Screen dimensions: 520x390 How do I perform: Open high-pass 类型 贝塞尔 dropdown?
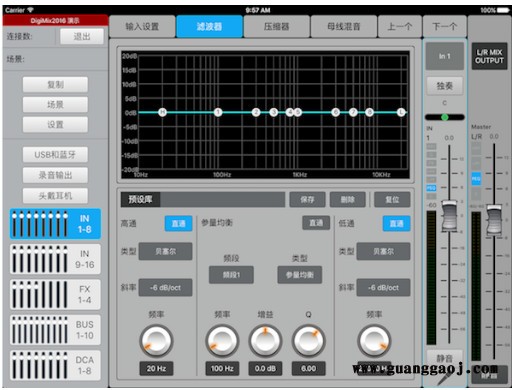(x=165, y=251)
